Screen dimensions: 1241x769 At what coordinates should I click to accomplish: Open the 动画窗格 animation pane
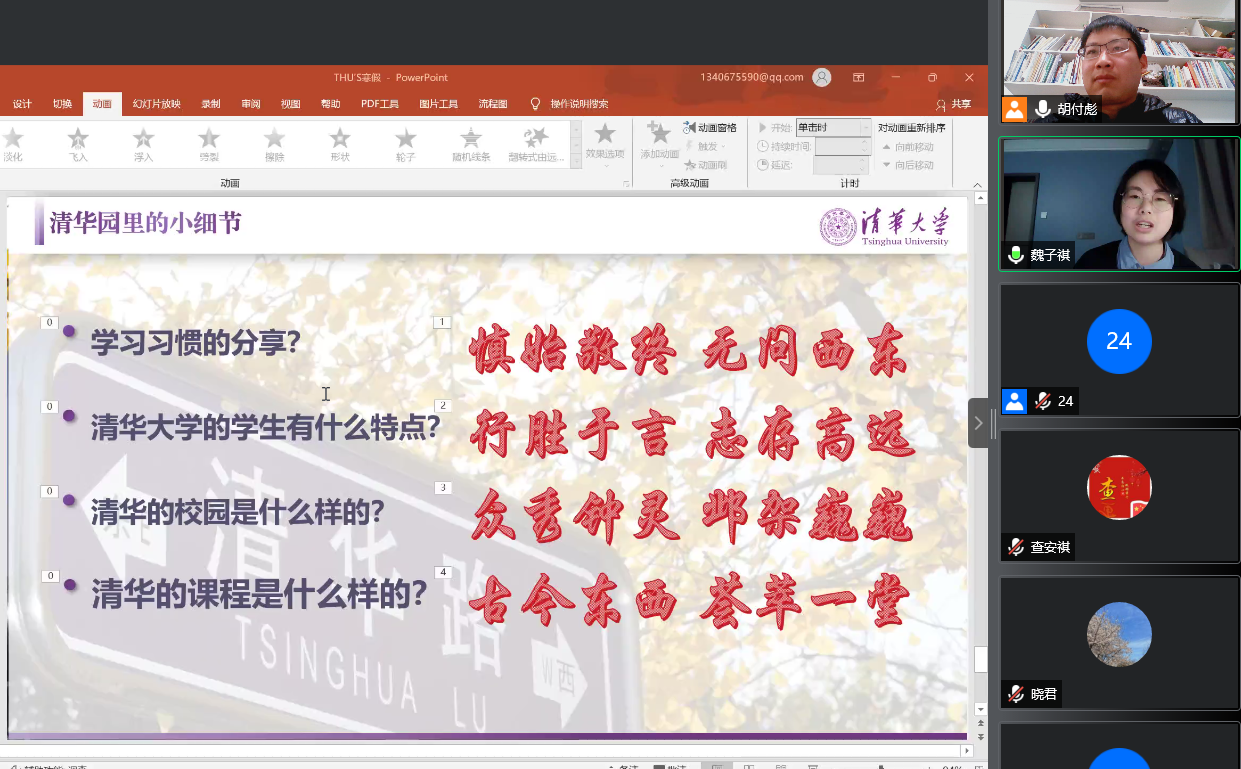710,128
